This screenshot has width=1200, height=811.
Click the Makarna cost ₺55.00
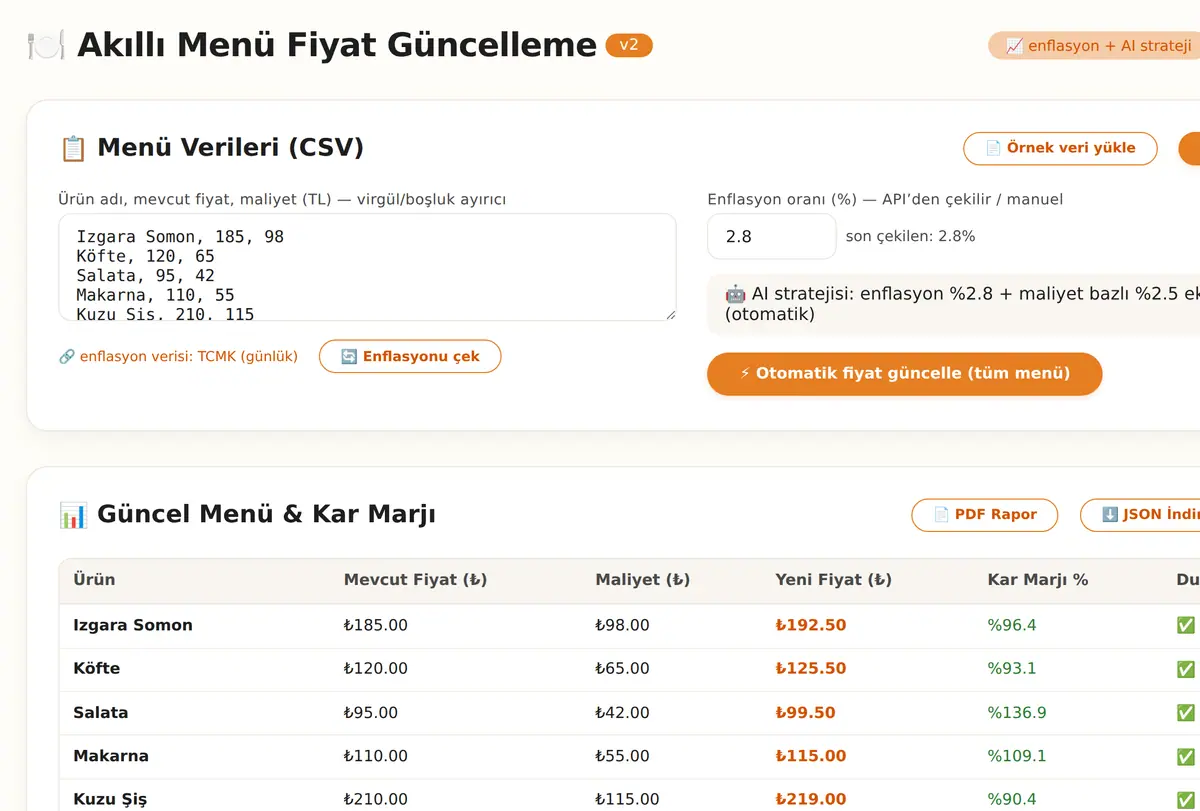(x=622, y=756)
